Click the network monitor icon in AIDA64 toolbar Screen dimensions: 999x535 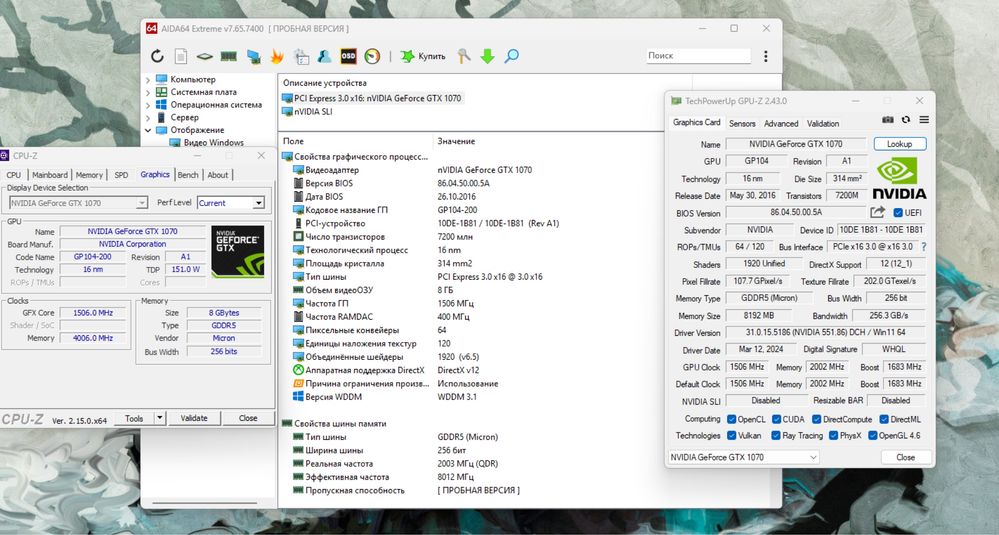click(x=254, y=57)
